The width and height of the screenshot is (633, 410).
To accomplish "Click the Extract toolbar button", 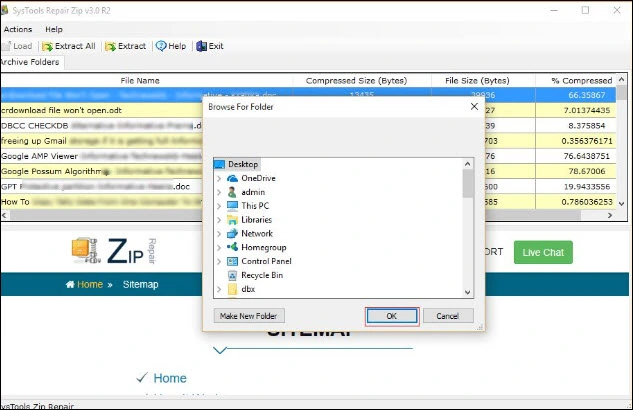I will (125, 46).
